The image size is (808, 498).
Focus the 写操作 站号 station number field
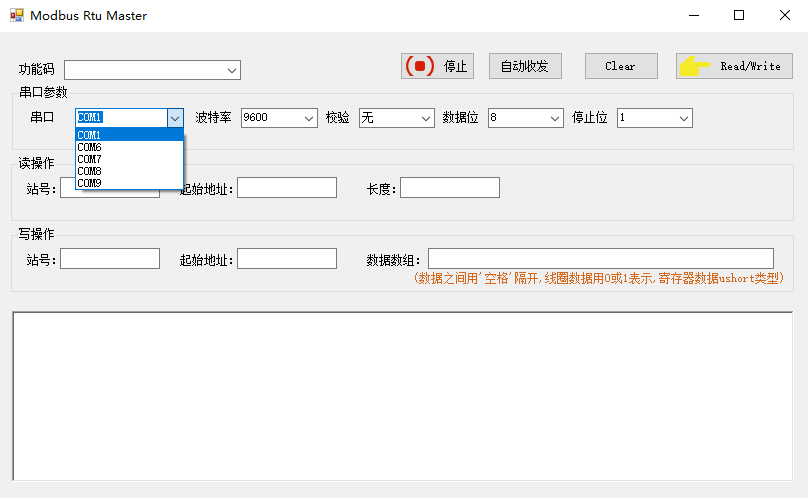tap(110, 259)
